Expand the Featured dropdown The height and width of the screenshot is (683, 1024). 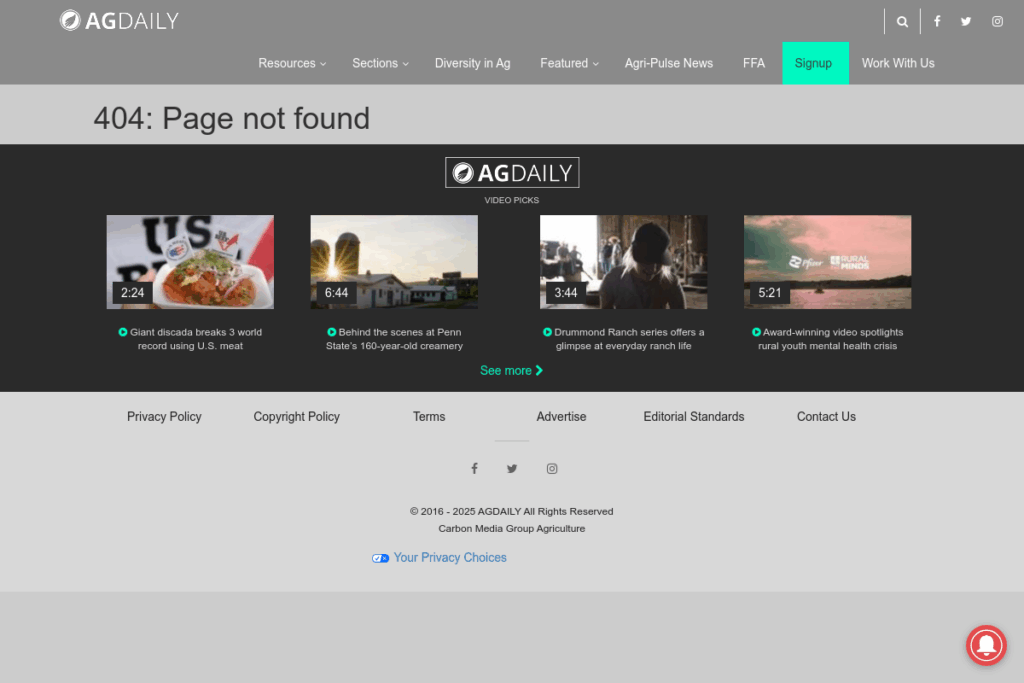point(564,63)
